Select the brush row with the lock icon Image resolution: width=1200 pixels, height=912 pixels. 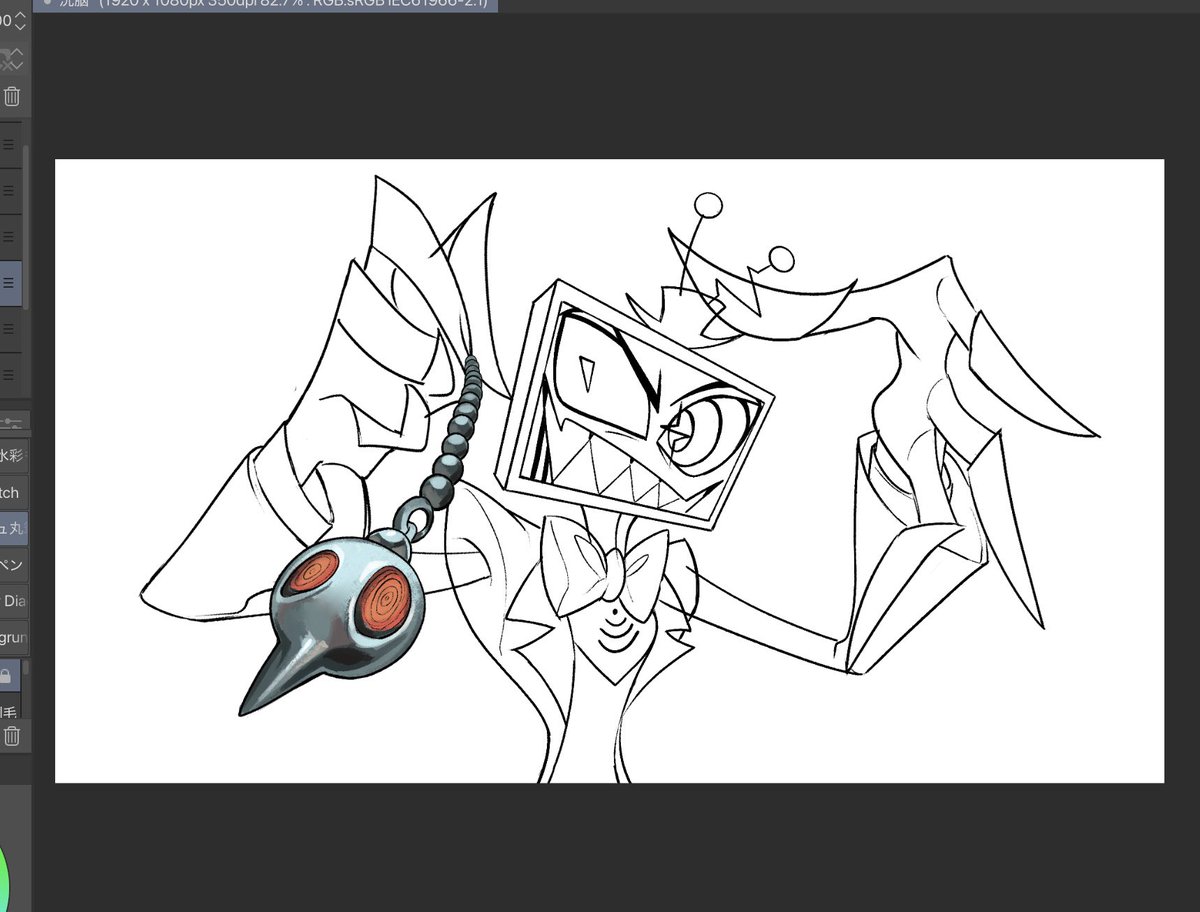pyautogui.click(x=9, y=676)
